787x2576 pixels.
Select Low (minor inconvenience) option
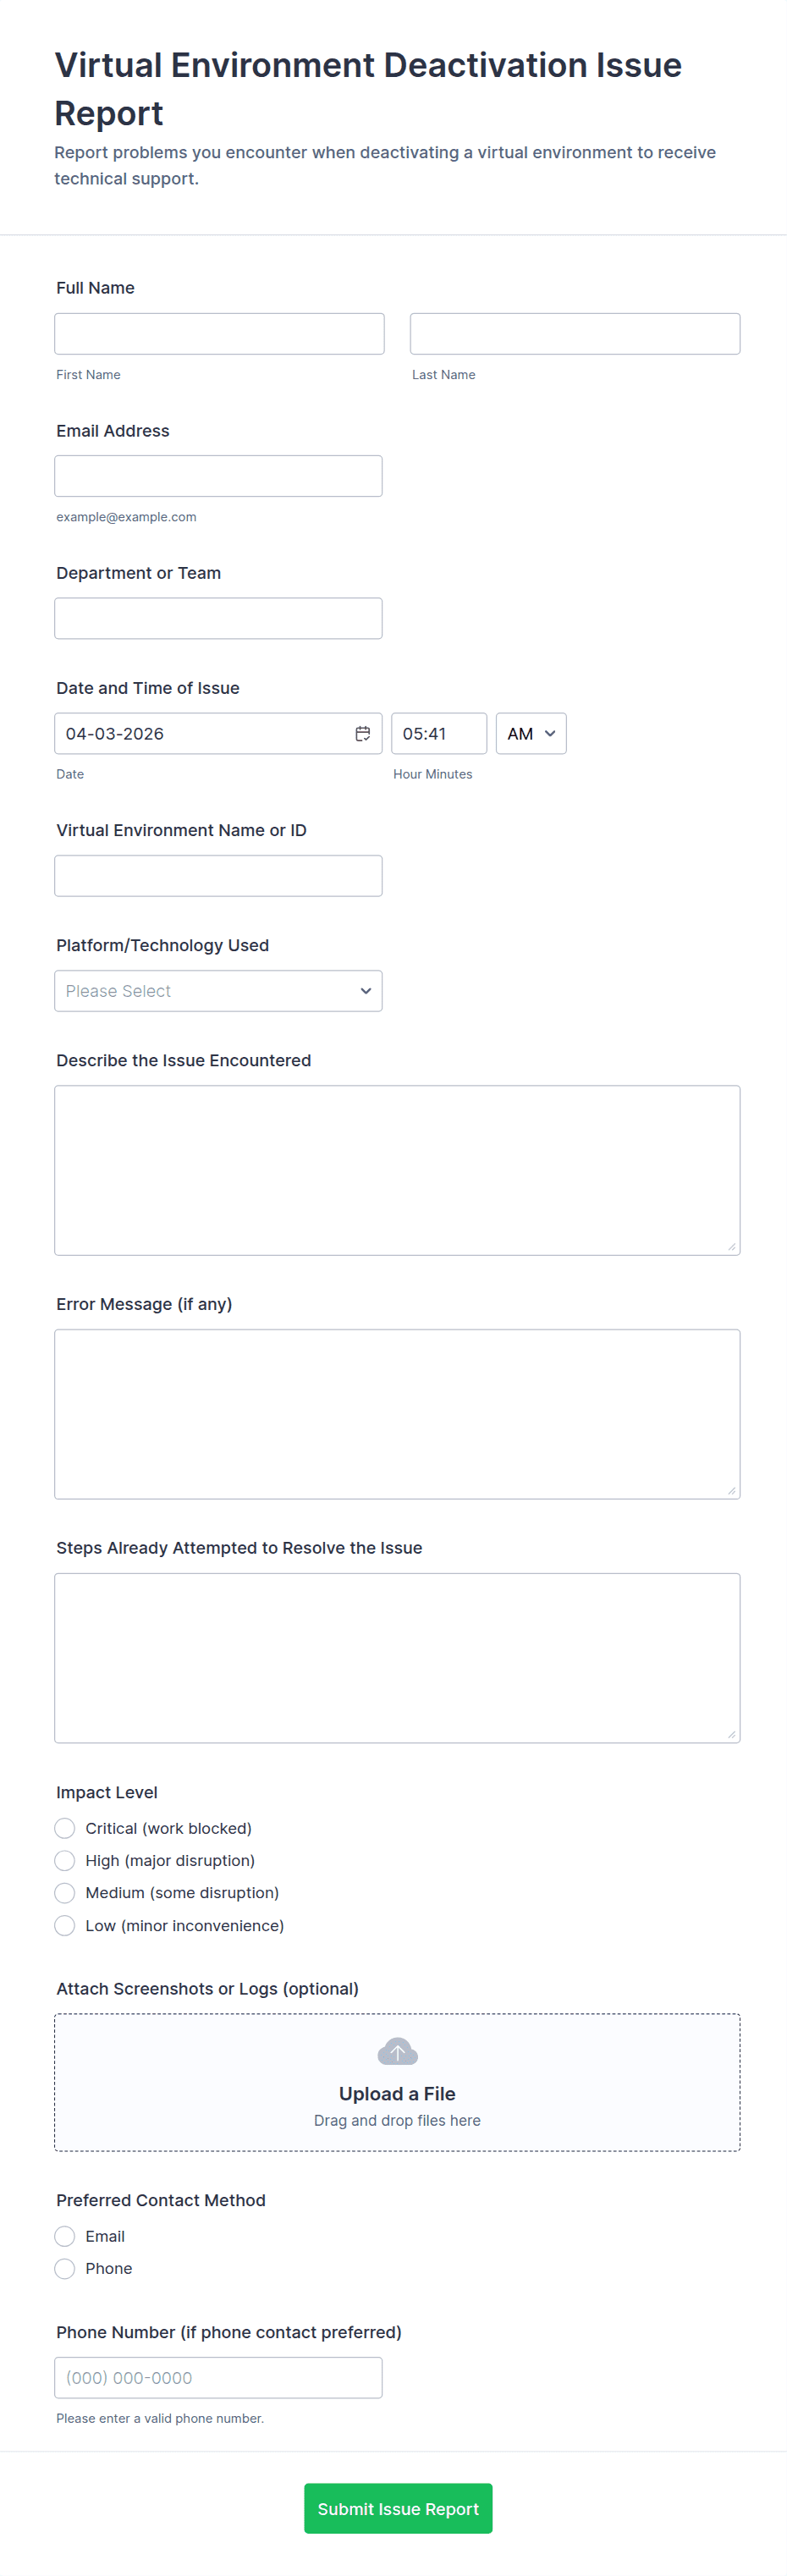point(65,1925)
